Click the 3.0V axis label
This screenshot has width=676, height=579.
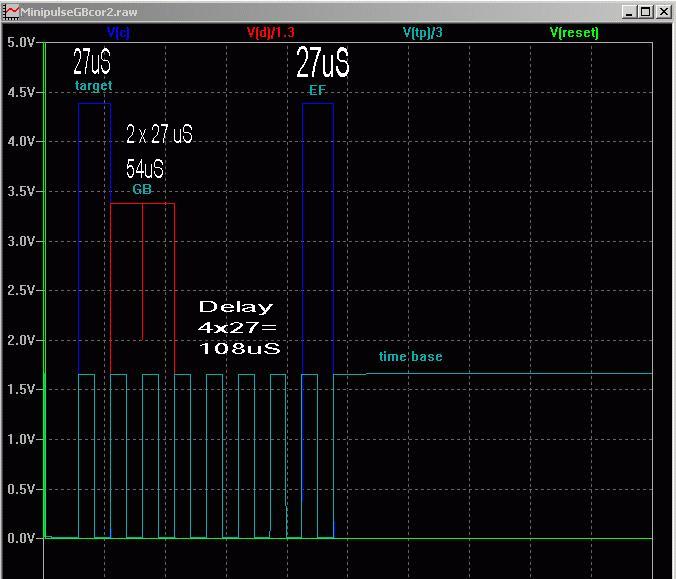click(21, 241)
